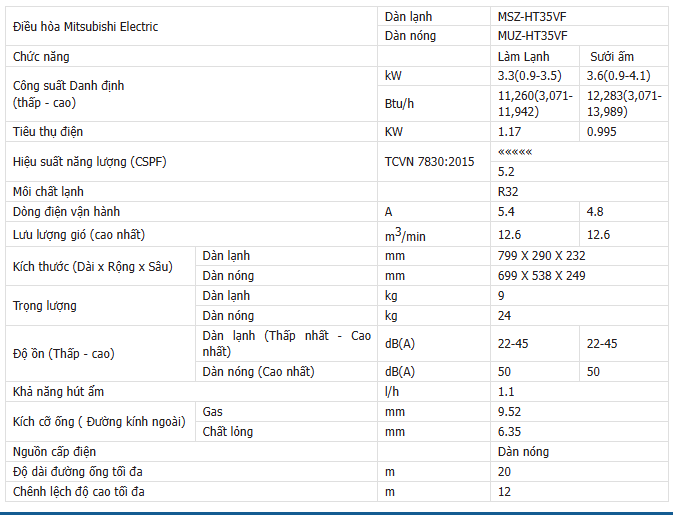Viewport: 673px width, 515px height.
Task: Click the Khả năng hút ẩm row label
Action: (58, 391)
